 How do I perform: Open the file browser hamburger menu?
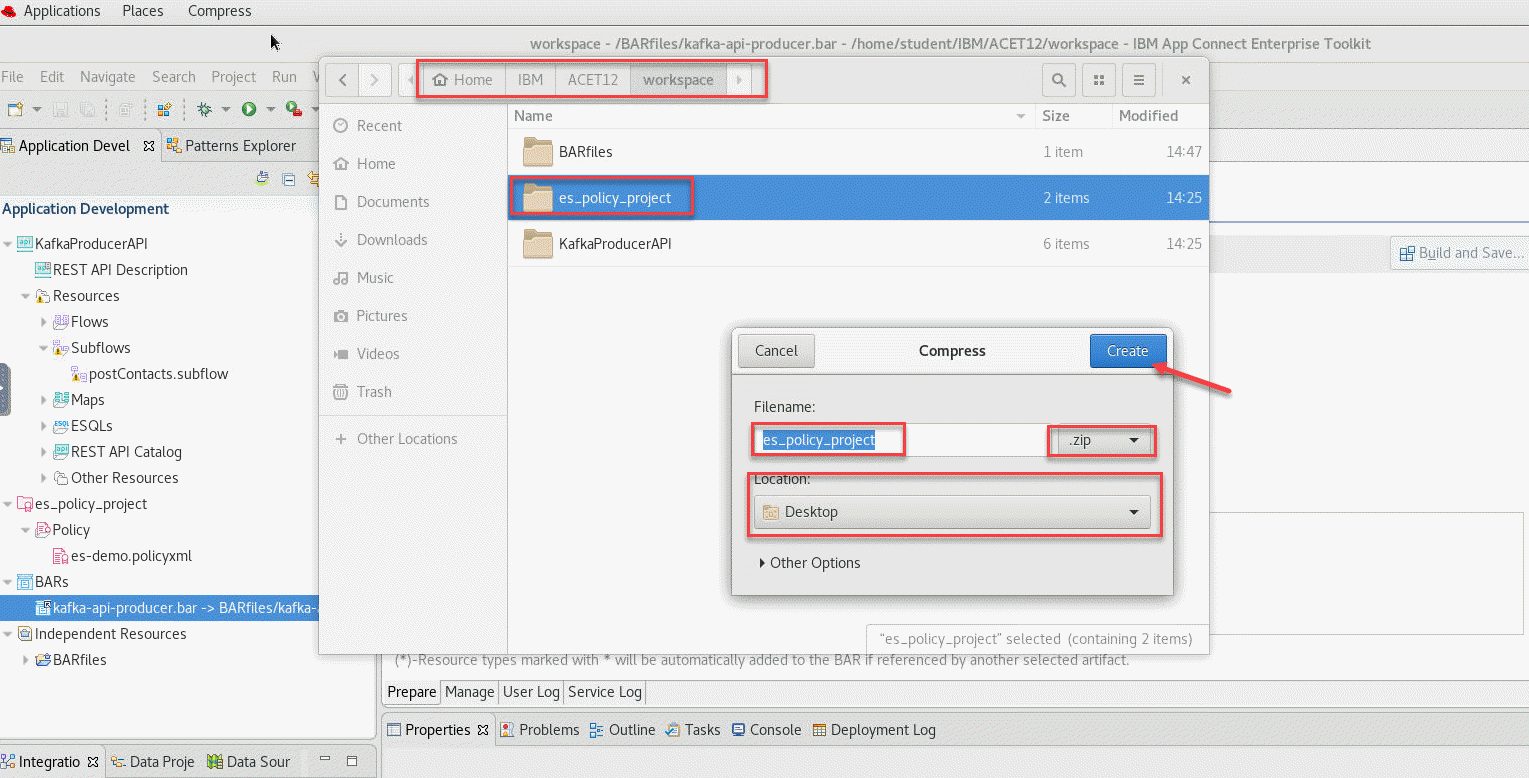pyautogui.click(x=1138, y=80)
